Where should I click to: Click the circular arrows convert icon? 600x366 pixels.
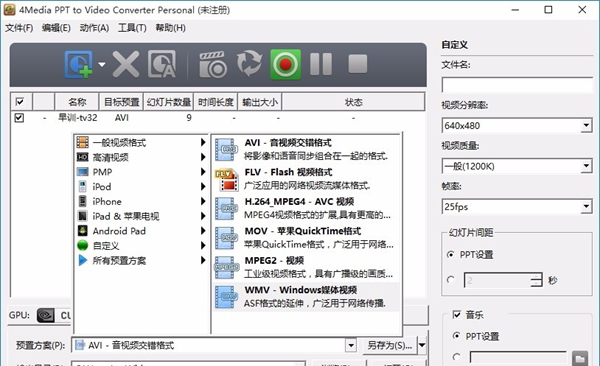[249, 63]
